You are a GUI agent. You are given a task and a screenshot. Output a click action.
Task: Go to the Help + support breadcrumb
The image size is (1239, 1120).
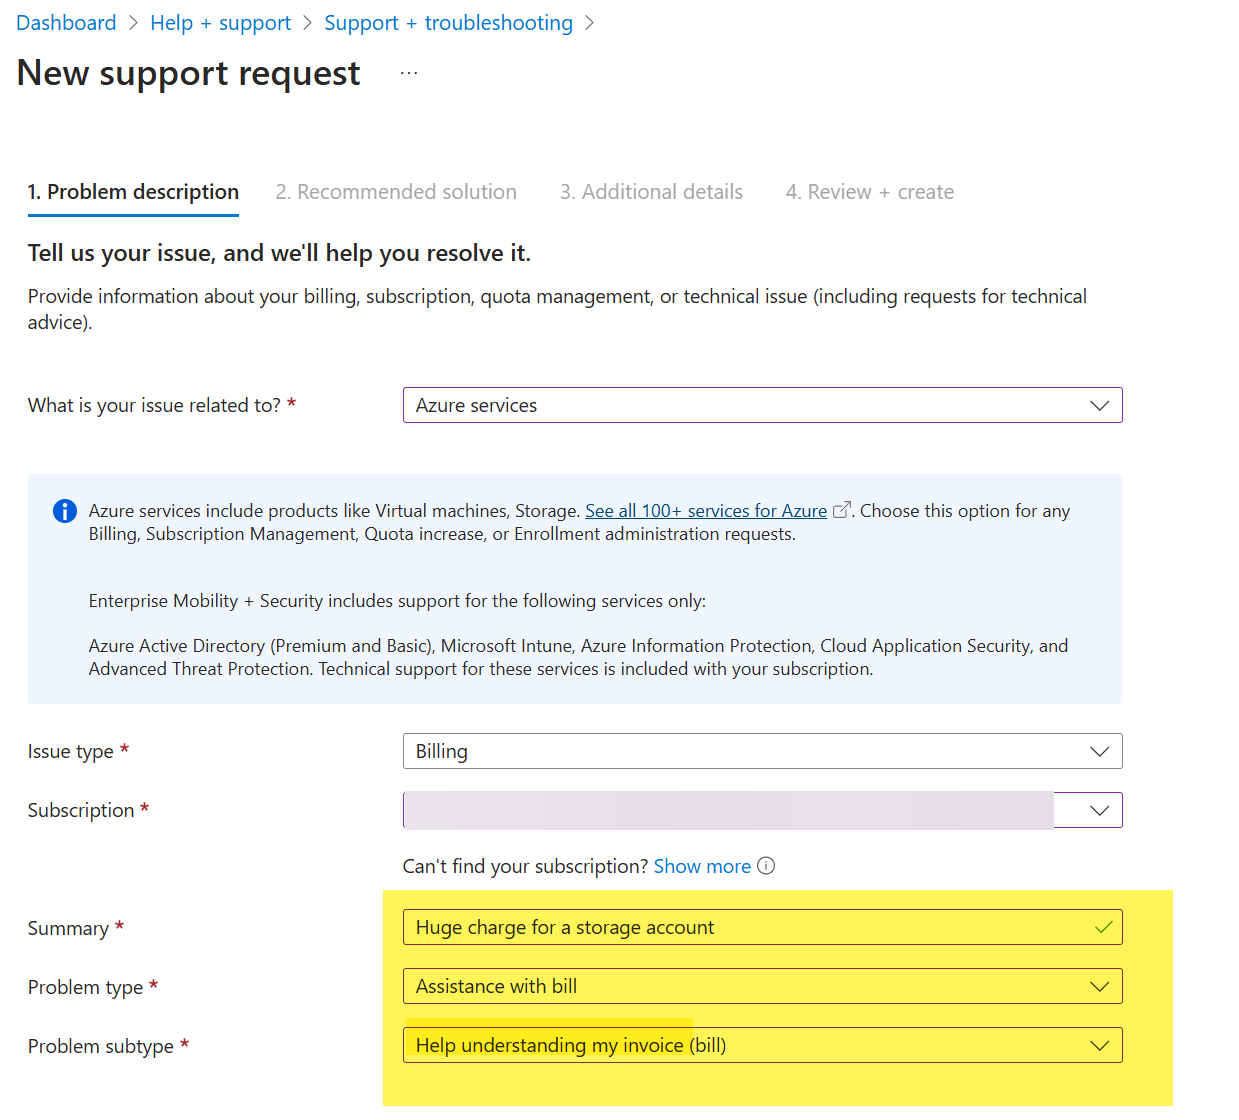pos(220,23)
